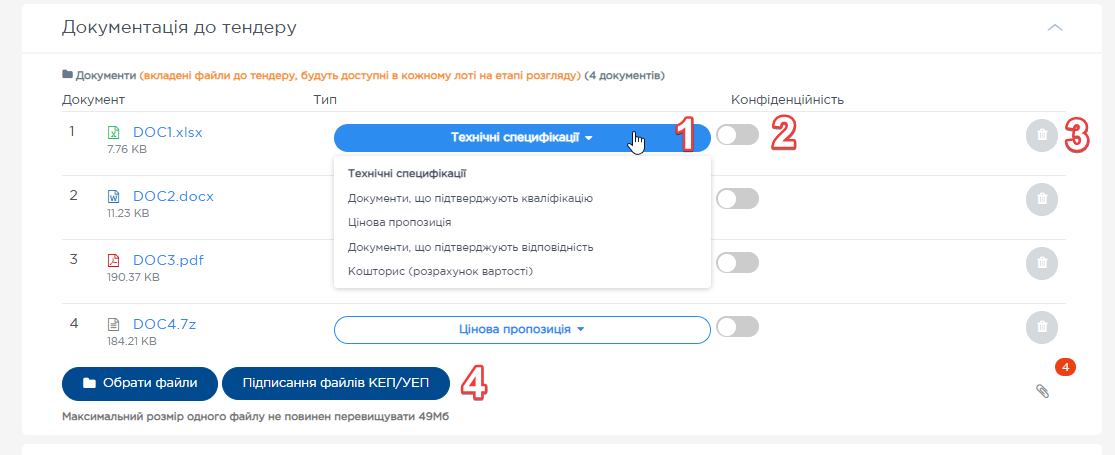The width and height of the screenshot is (1115, 455).
Task: Remove DOC4.7z using the trash icon
Action: (1041, 327)
